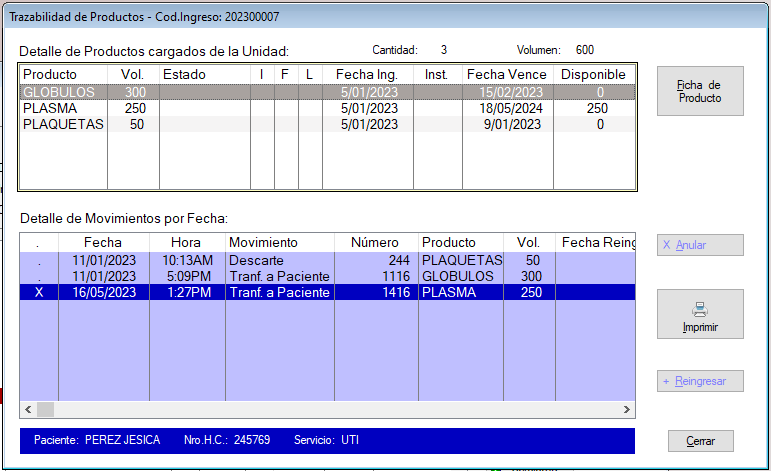
Task: Click the Disponible column header
Action: pyautogui.click(x=593, y=75)
